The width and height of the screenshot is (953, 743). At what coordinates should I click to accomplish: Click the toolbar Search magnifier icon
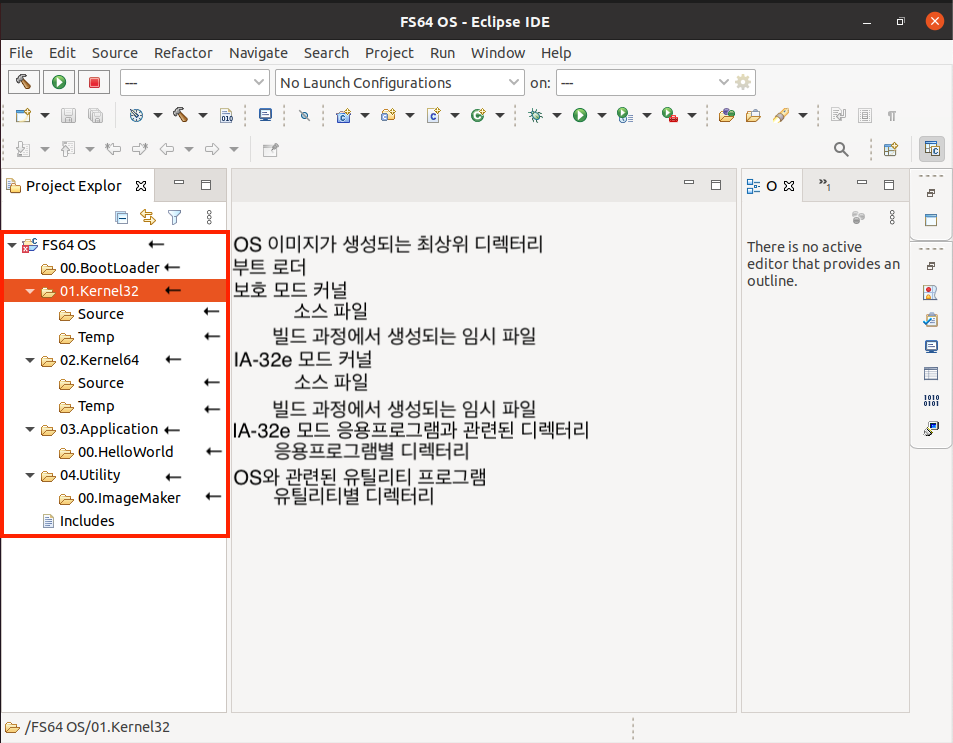[x=841, y=150]
